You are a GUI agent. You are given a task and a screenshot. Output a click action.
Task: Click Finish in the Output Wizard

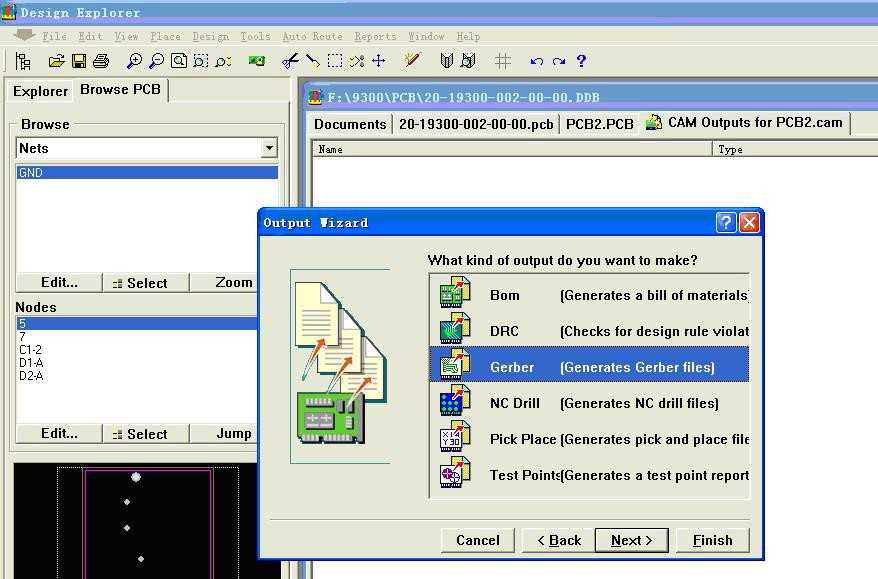[712, 540]
